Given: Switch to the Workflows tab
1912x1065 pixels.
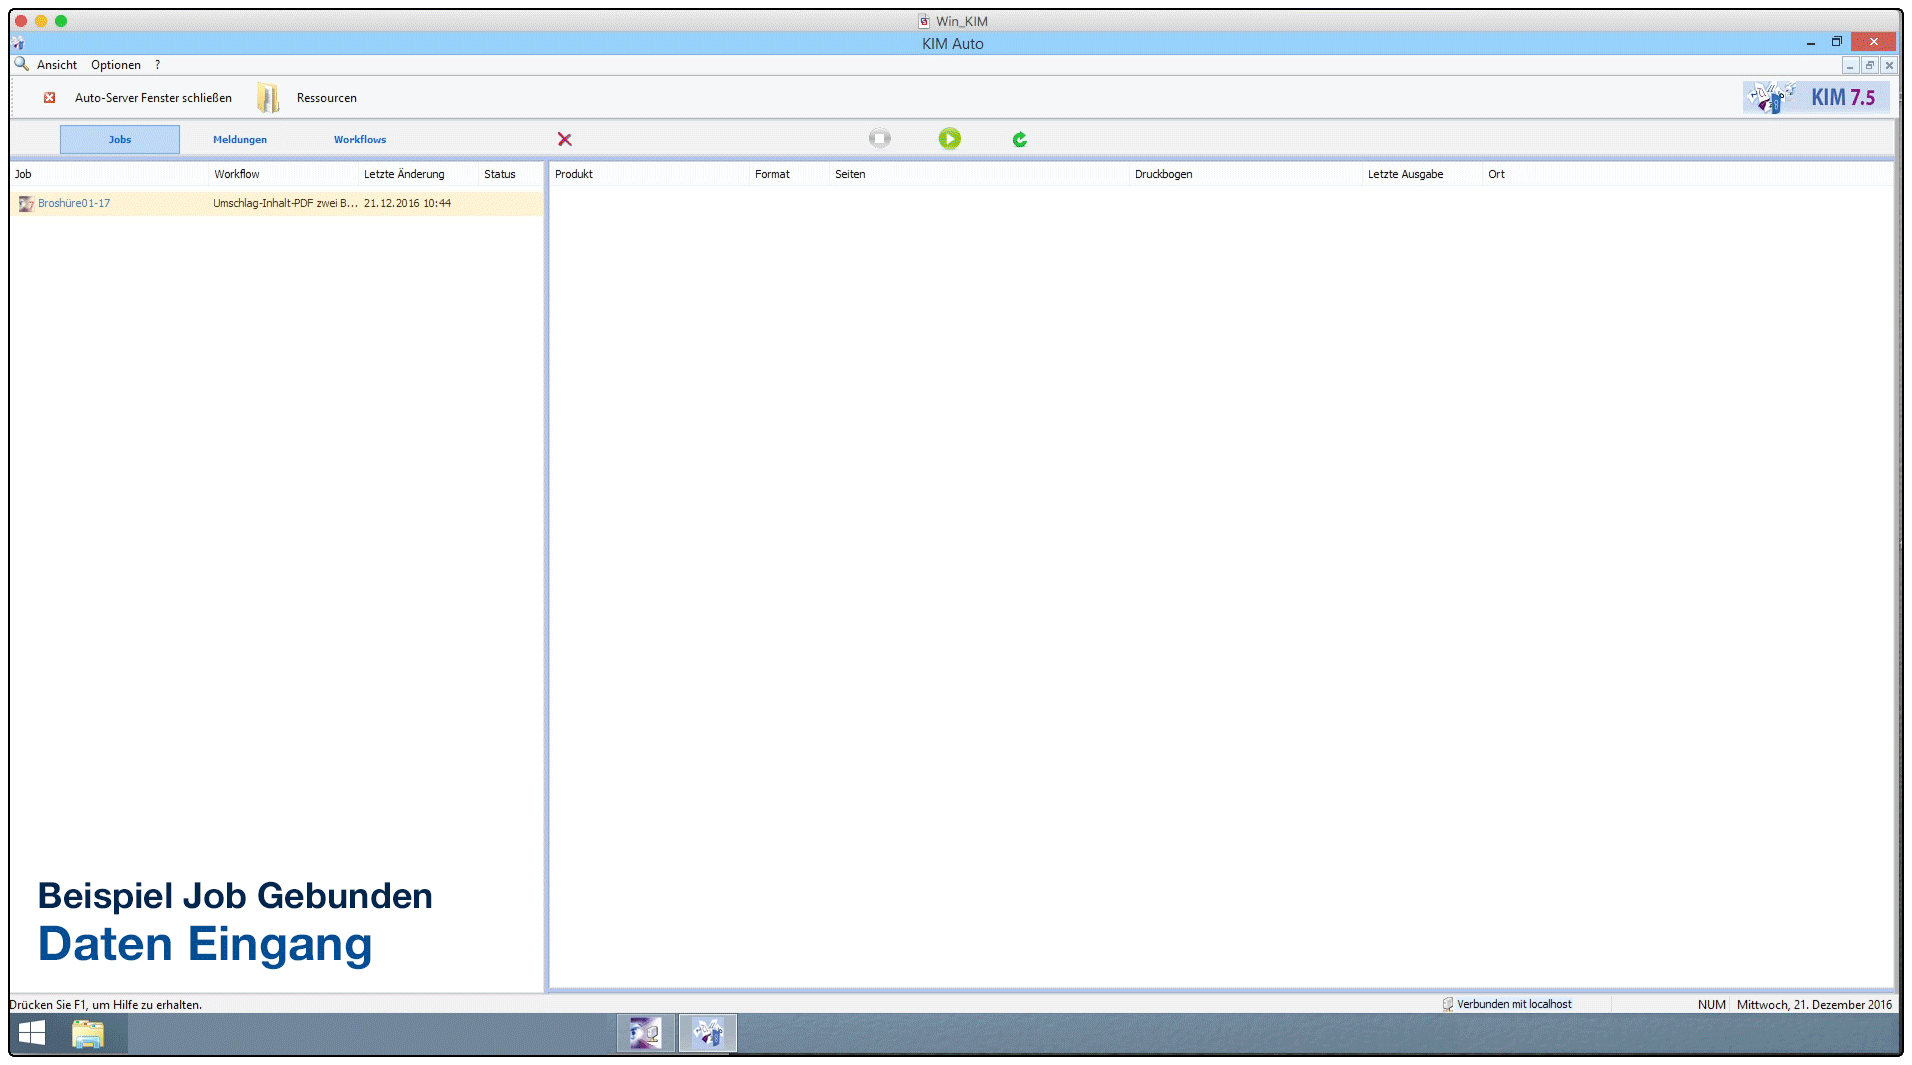Looking at the screenshot, I should point(359,139).
